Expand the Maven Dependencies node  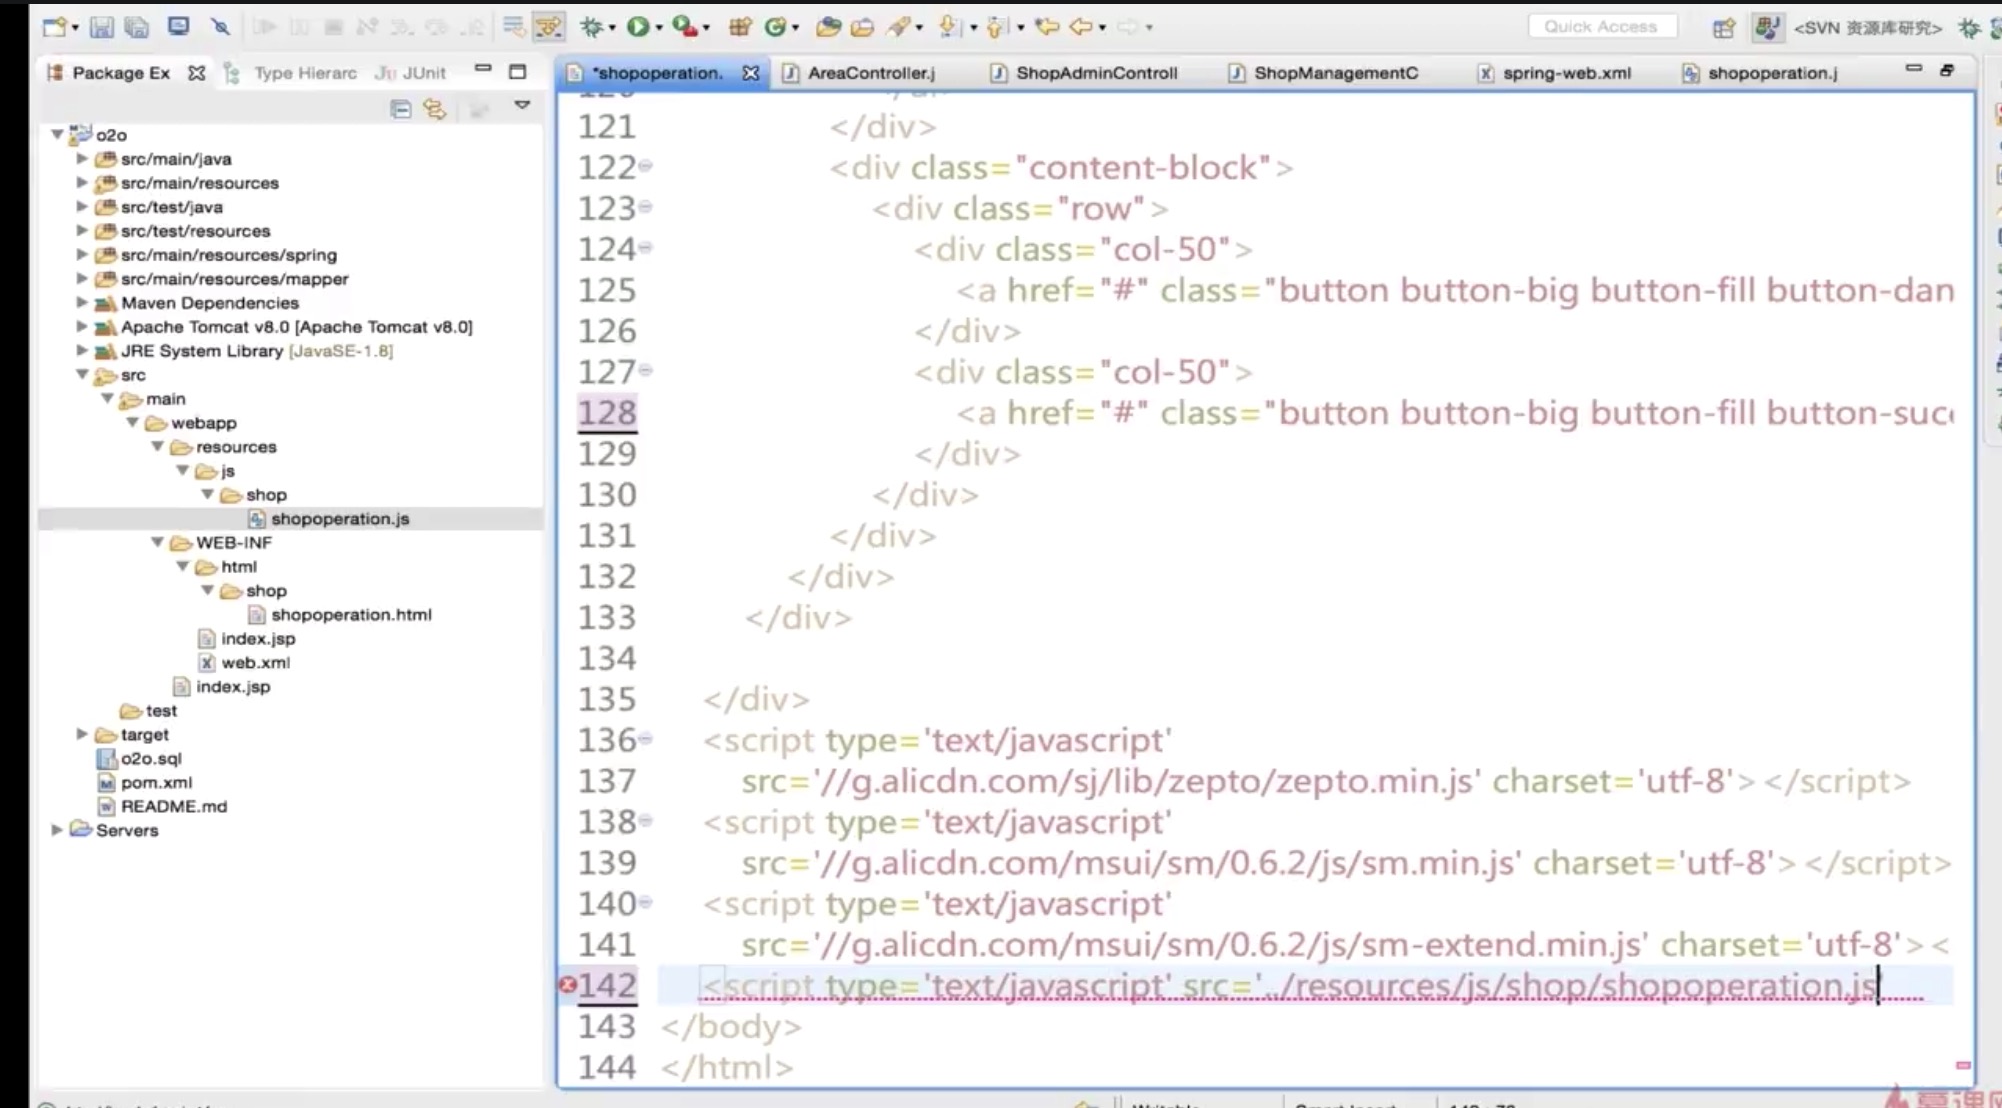(82, 302)
